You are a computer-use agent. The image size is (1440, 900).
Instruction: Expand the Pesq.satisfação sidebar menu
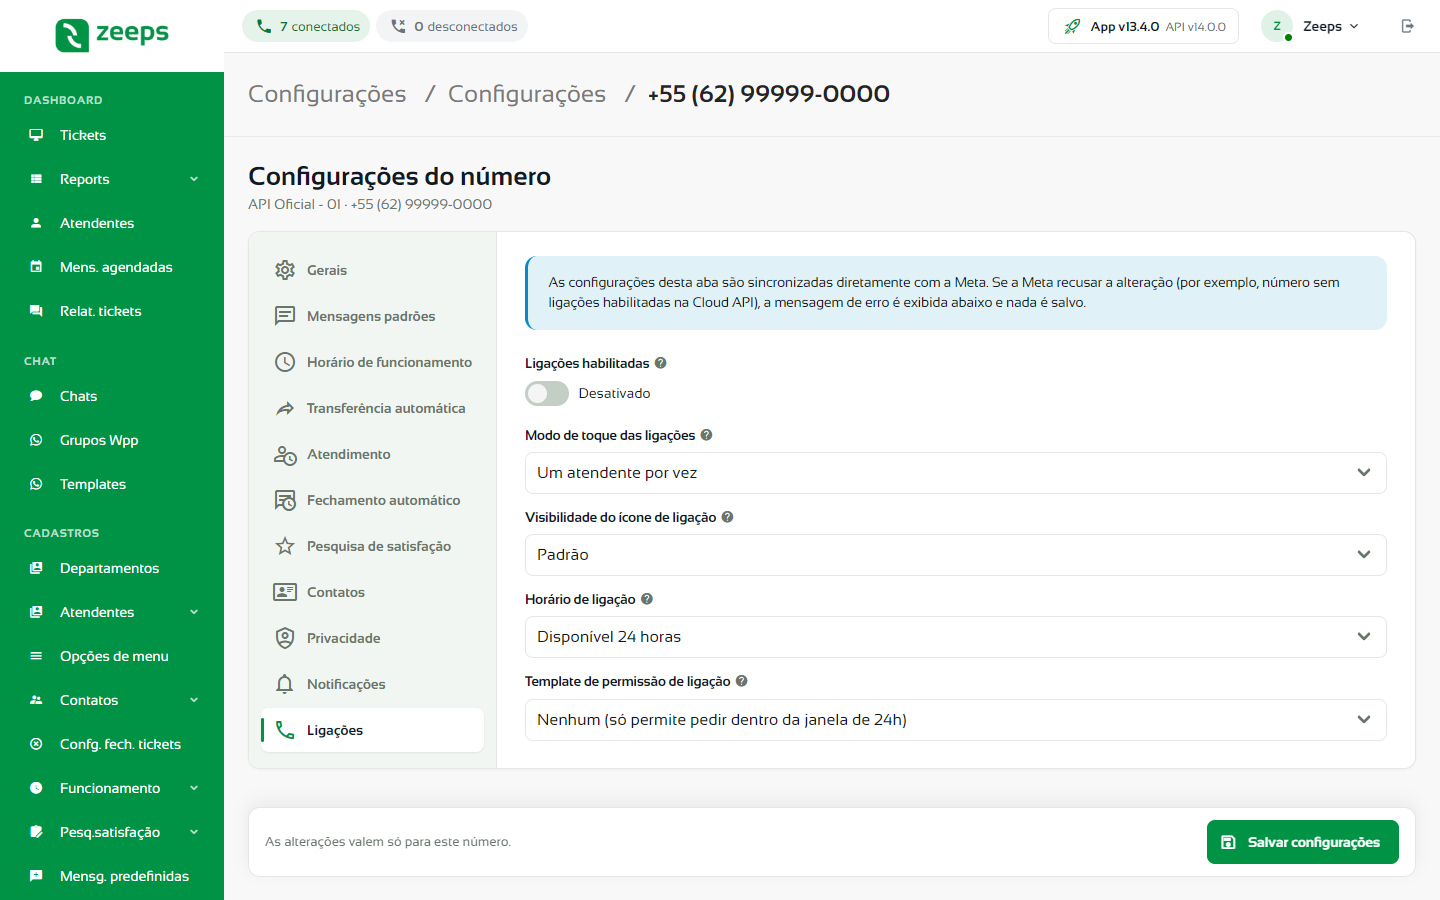[x=112, y=832]
